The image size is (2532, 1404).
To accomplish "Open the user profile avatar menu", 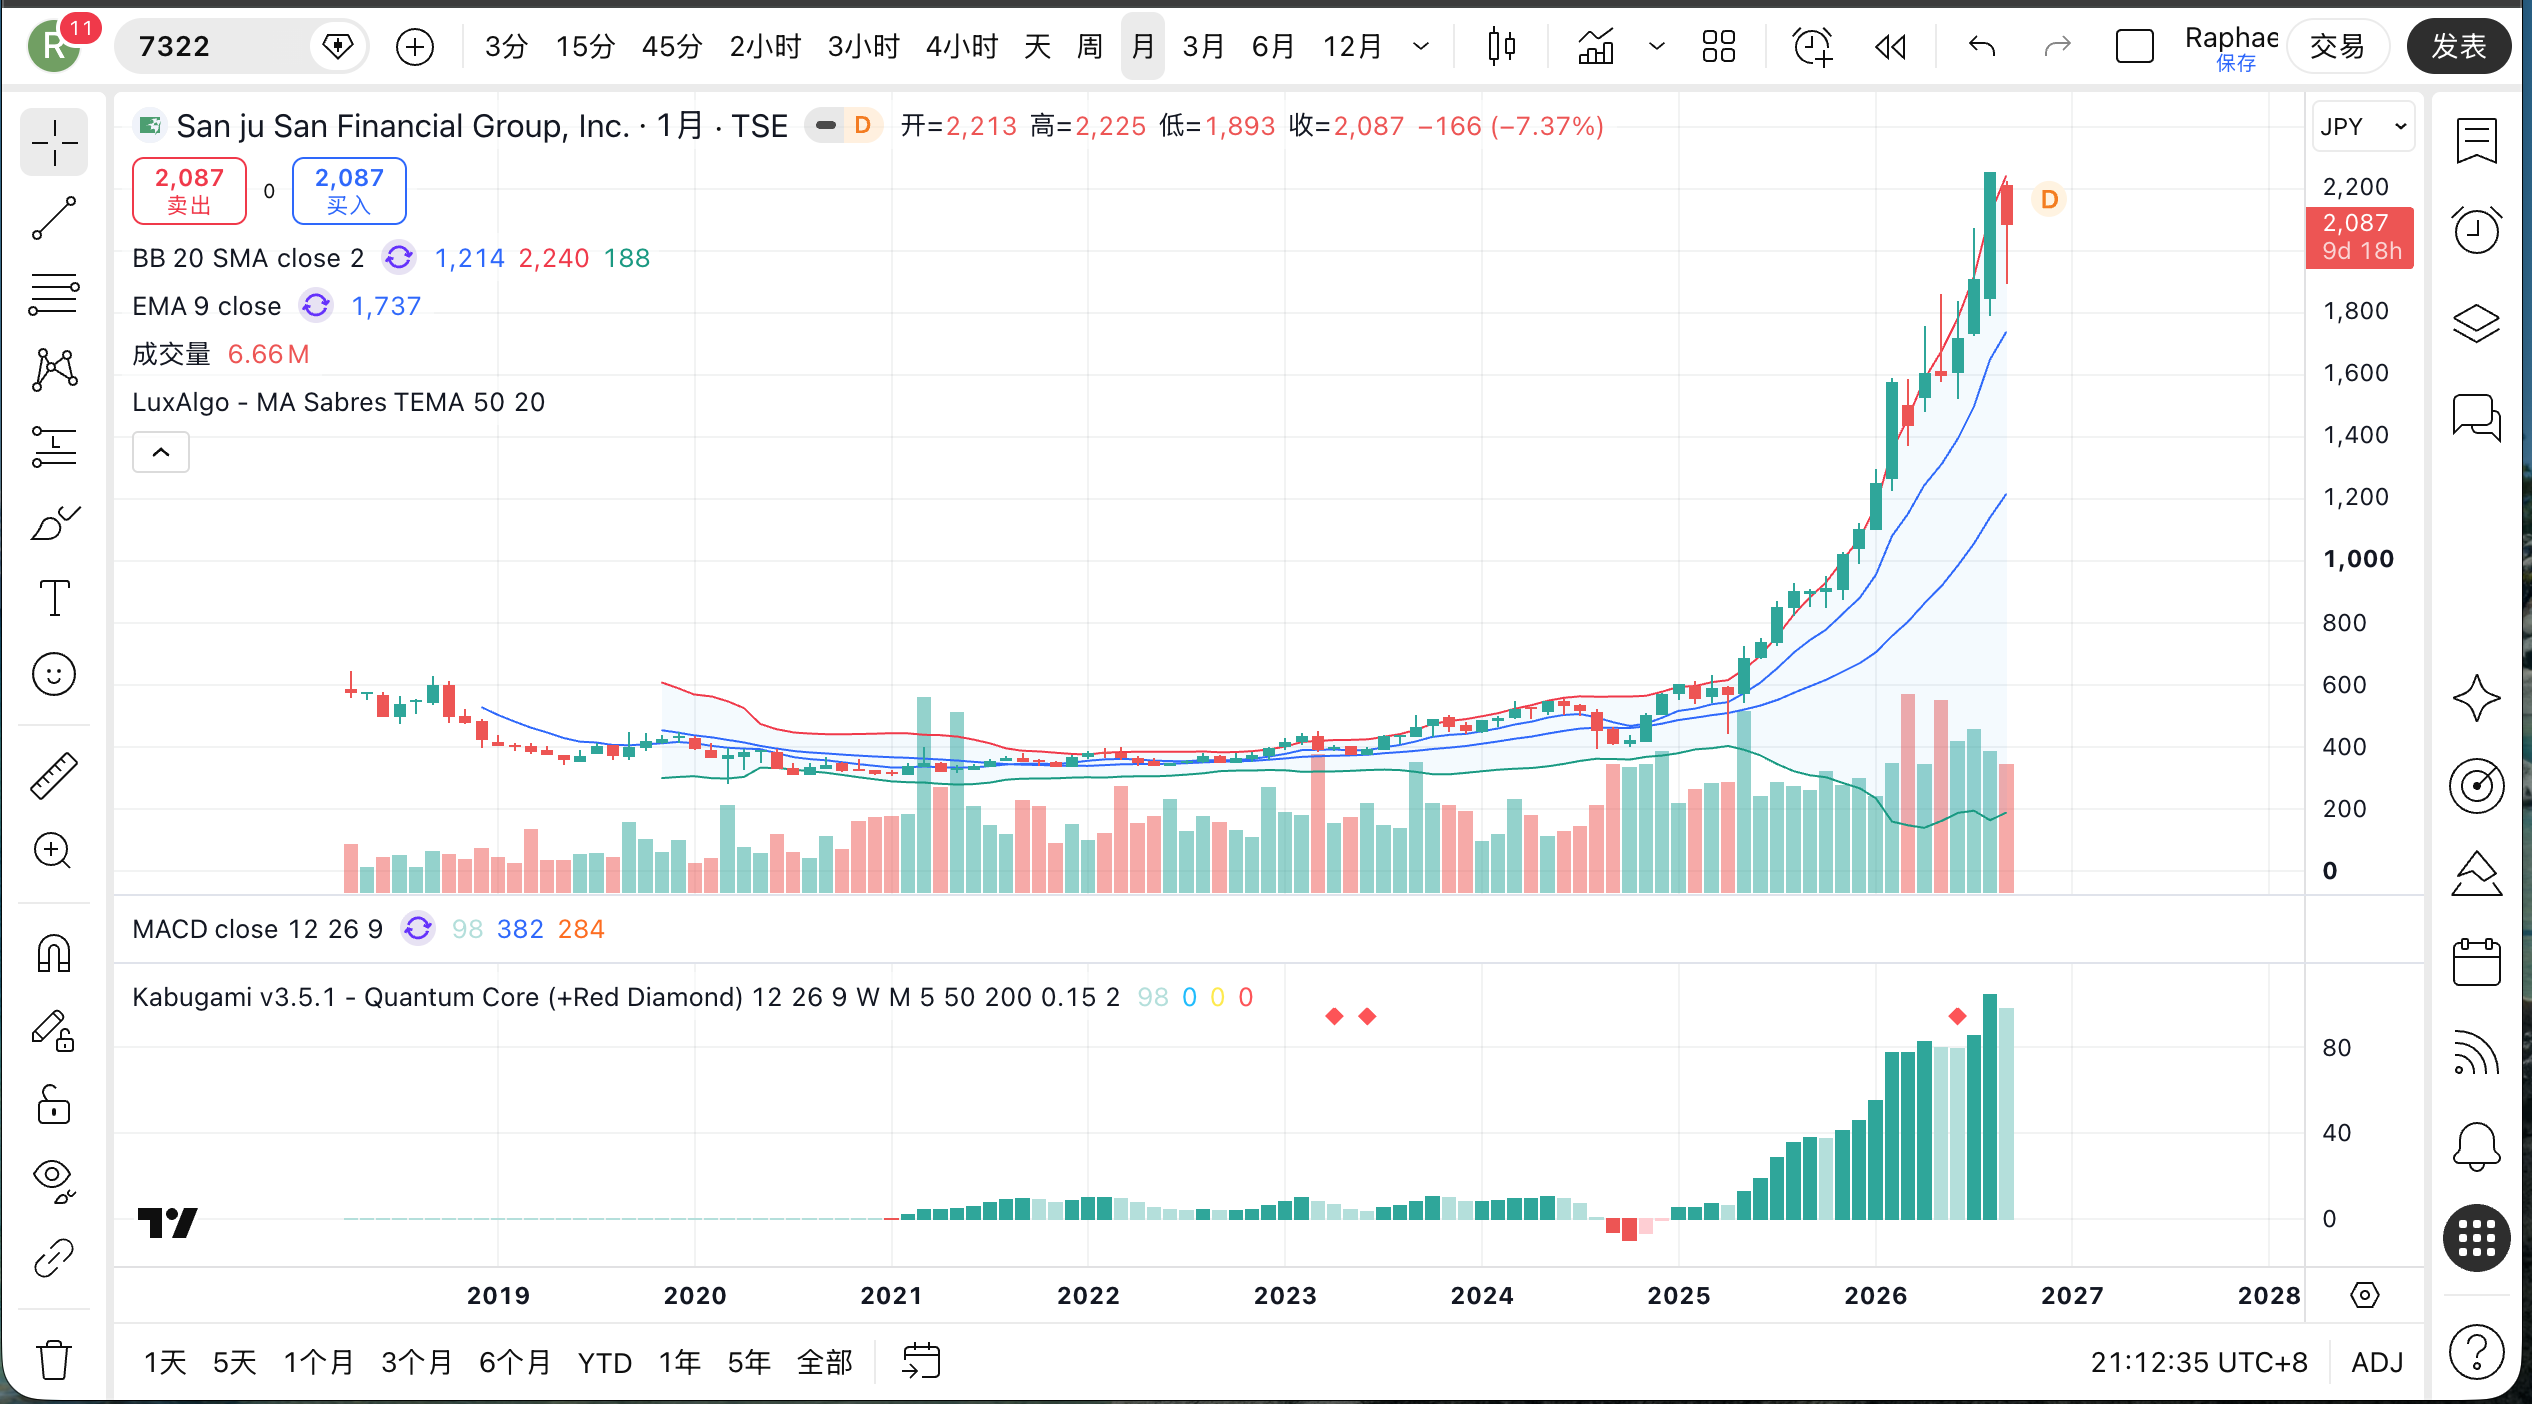I will pyautogui.click(x=54, y=46).
